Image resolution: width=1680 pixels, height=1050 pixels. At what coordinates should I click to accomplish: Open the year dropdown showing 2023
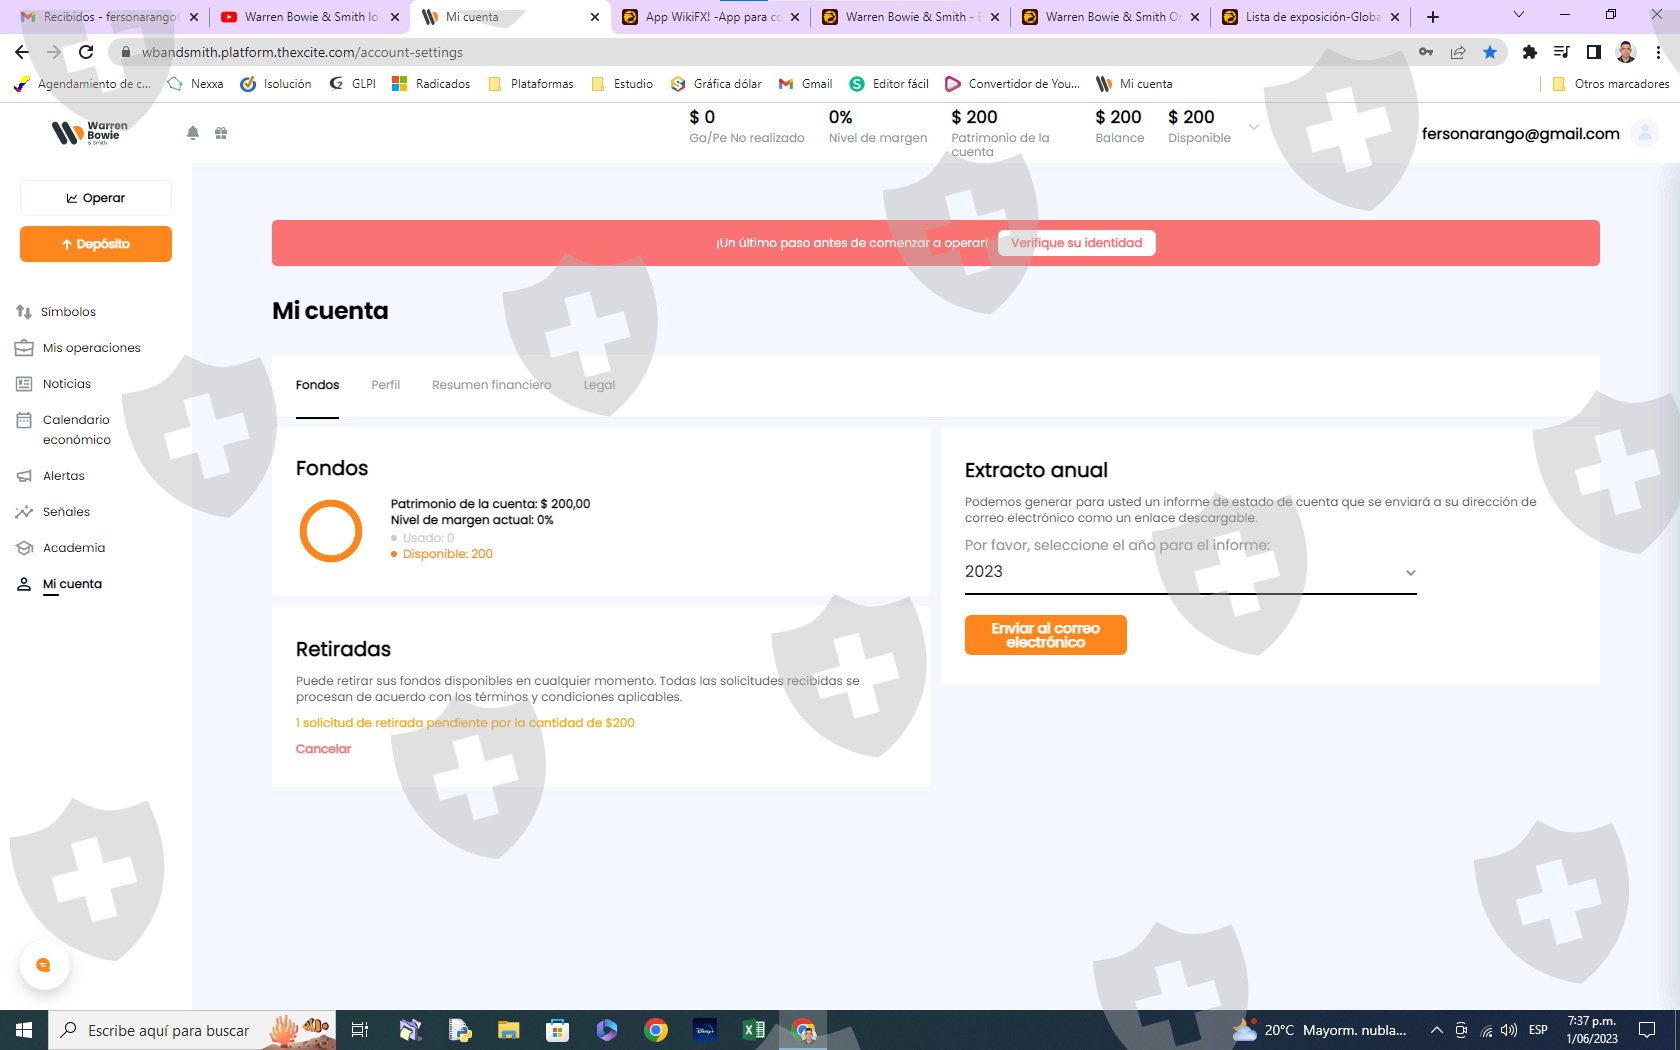(x=1191, y=572)
